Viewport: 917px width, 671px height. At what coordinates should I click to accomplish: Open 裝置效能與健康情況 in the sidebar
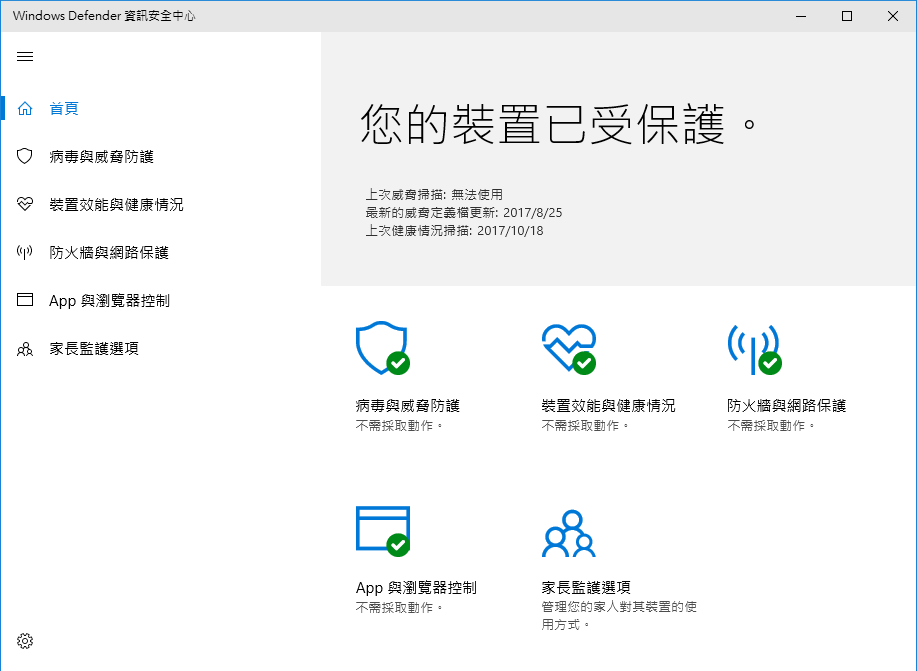pos(116,204)
